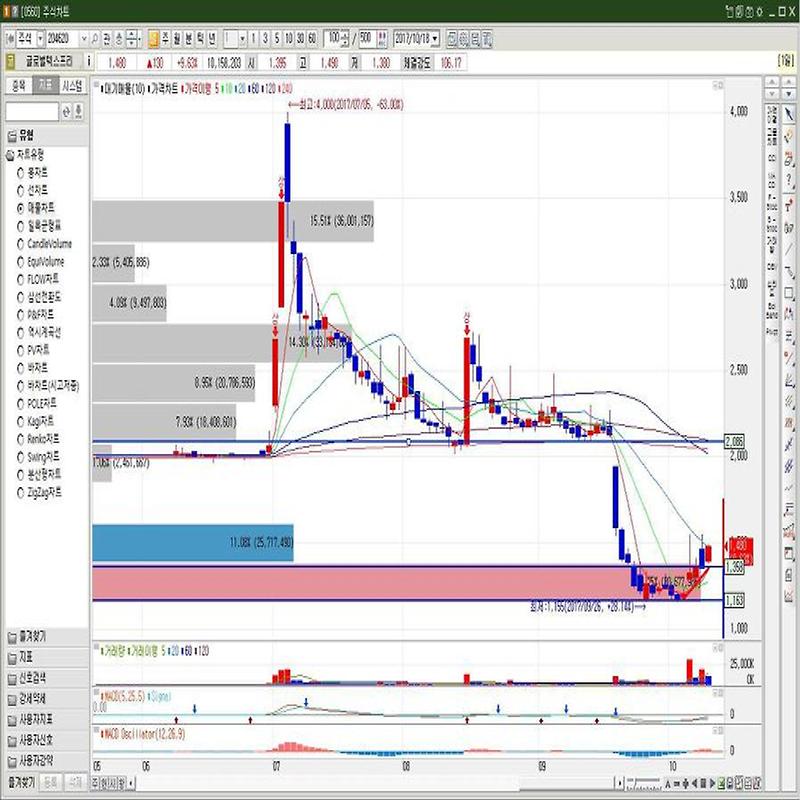Click the 월 monthly period button

(x=177, y=38)
